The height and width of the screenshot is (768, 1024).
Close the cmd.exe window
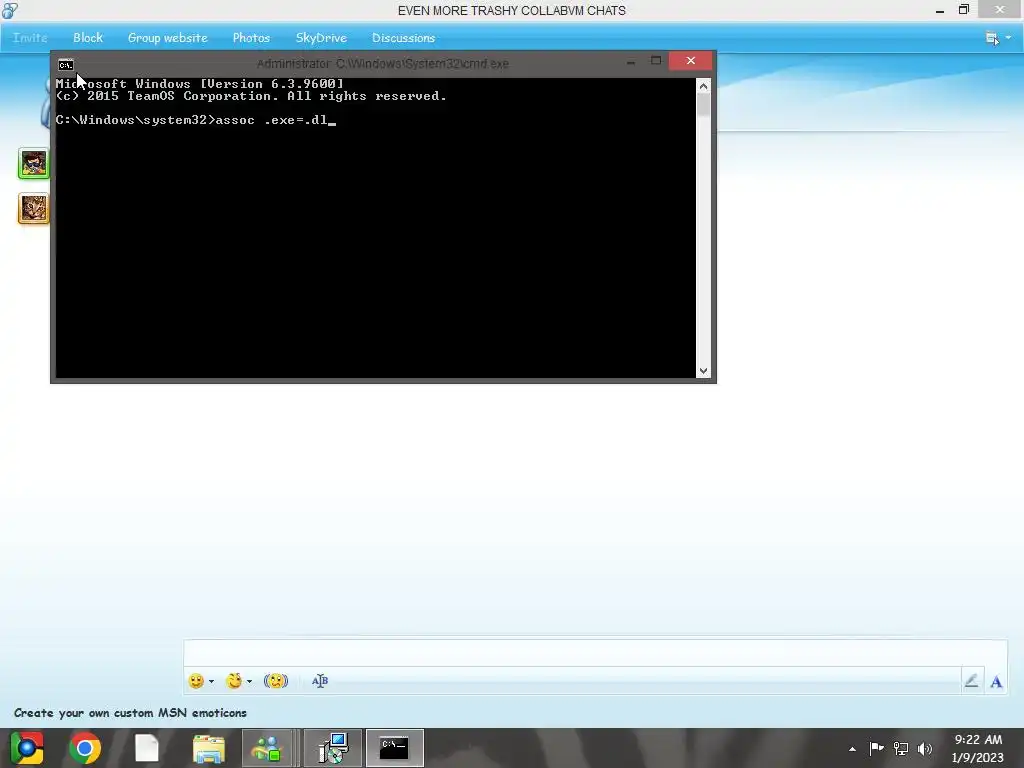tap(691, 61)
